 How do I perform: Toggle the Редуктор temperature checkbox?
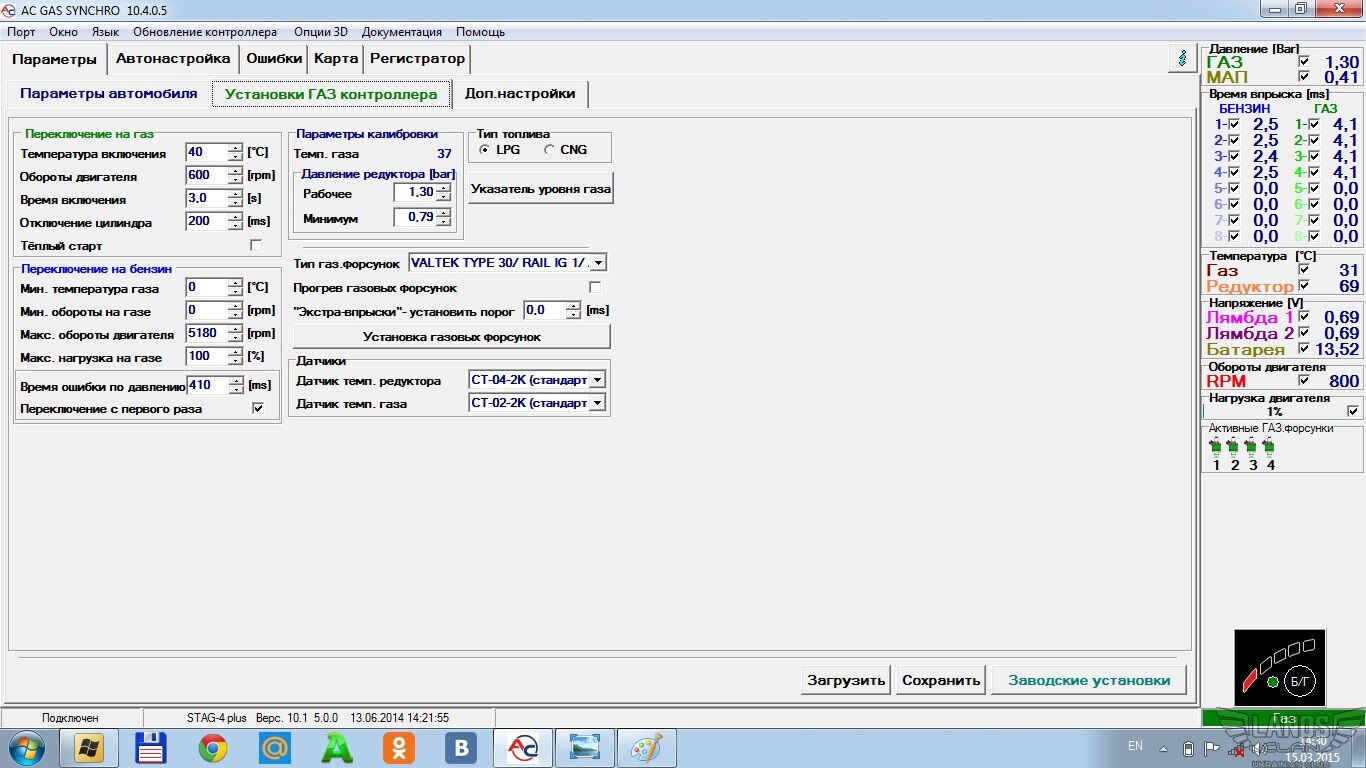[x=1304, y=286]
